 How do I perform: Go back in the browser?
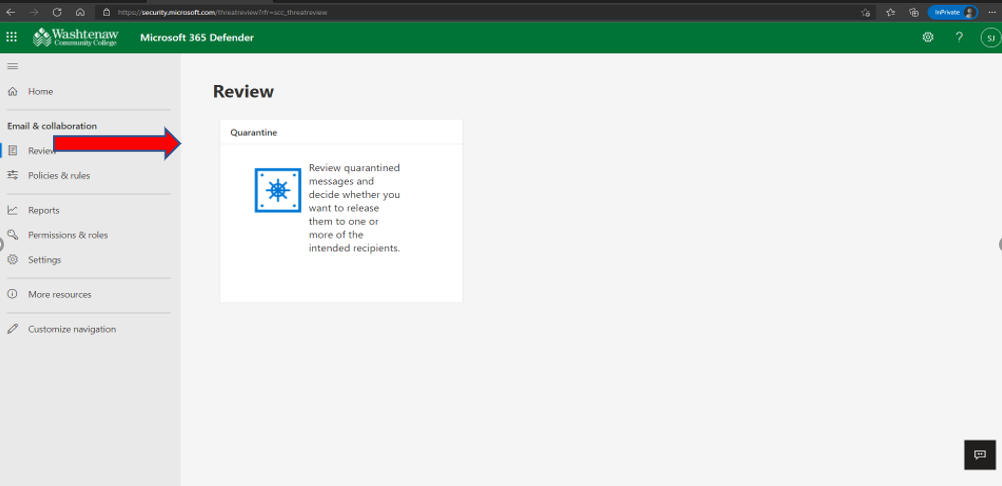tap(11, 12)
